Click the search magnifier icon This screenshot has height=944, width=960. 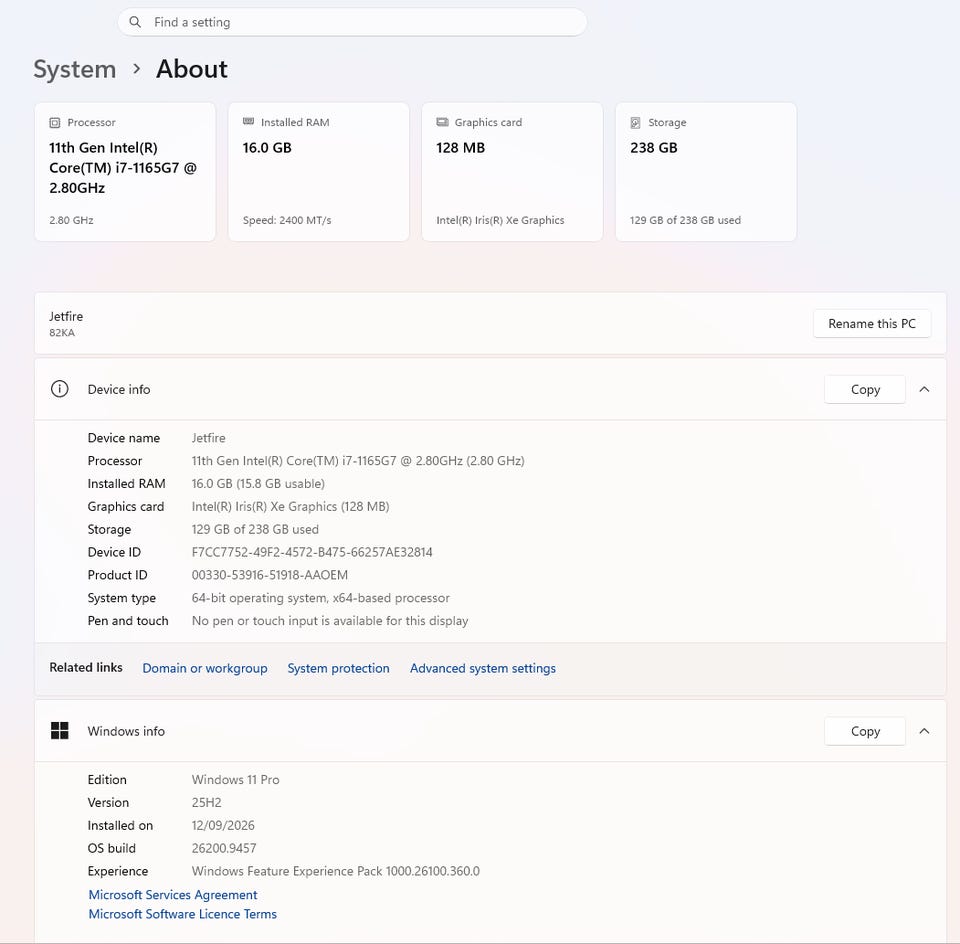click(135, 22)
